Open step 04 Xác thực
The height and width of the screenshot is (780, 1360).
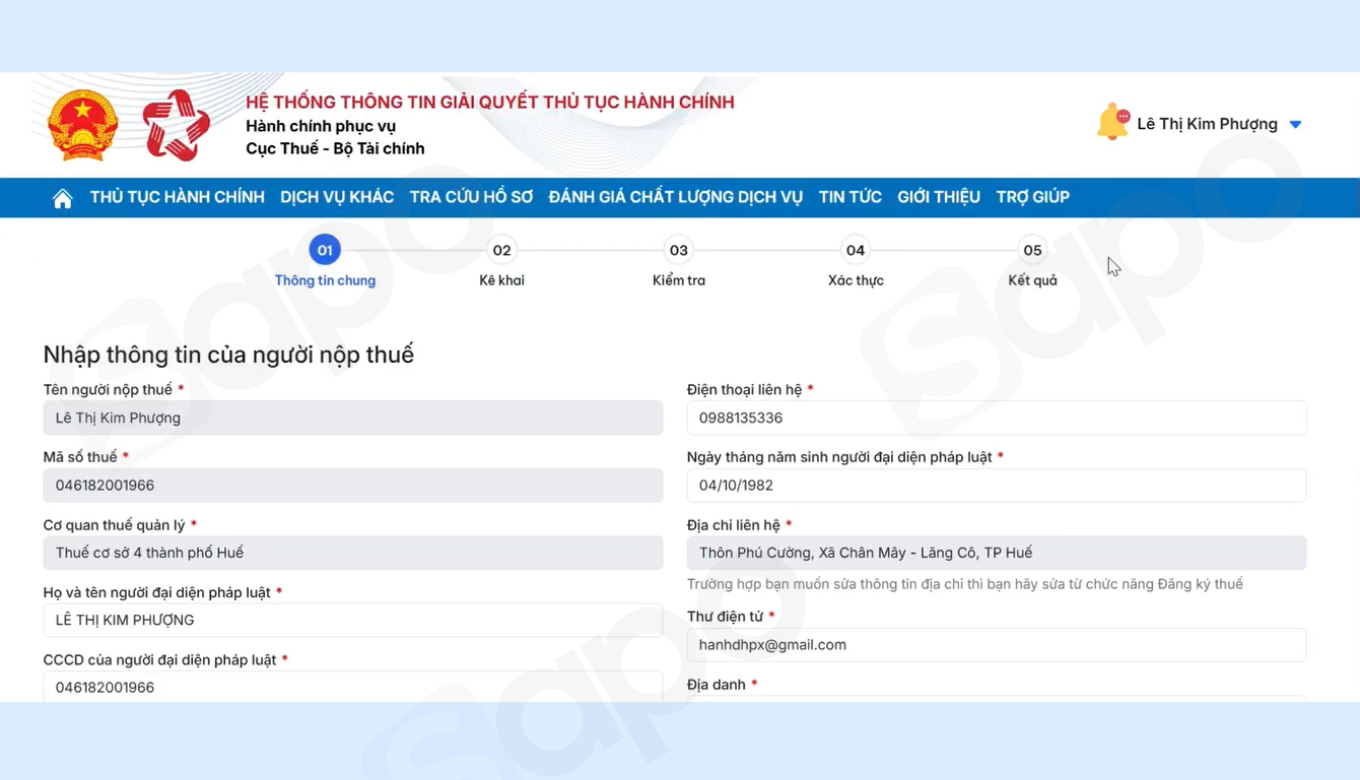pos(855,250)
